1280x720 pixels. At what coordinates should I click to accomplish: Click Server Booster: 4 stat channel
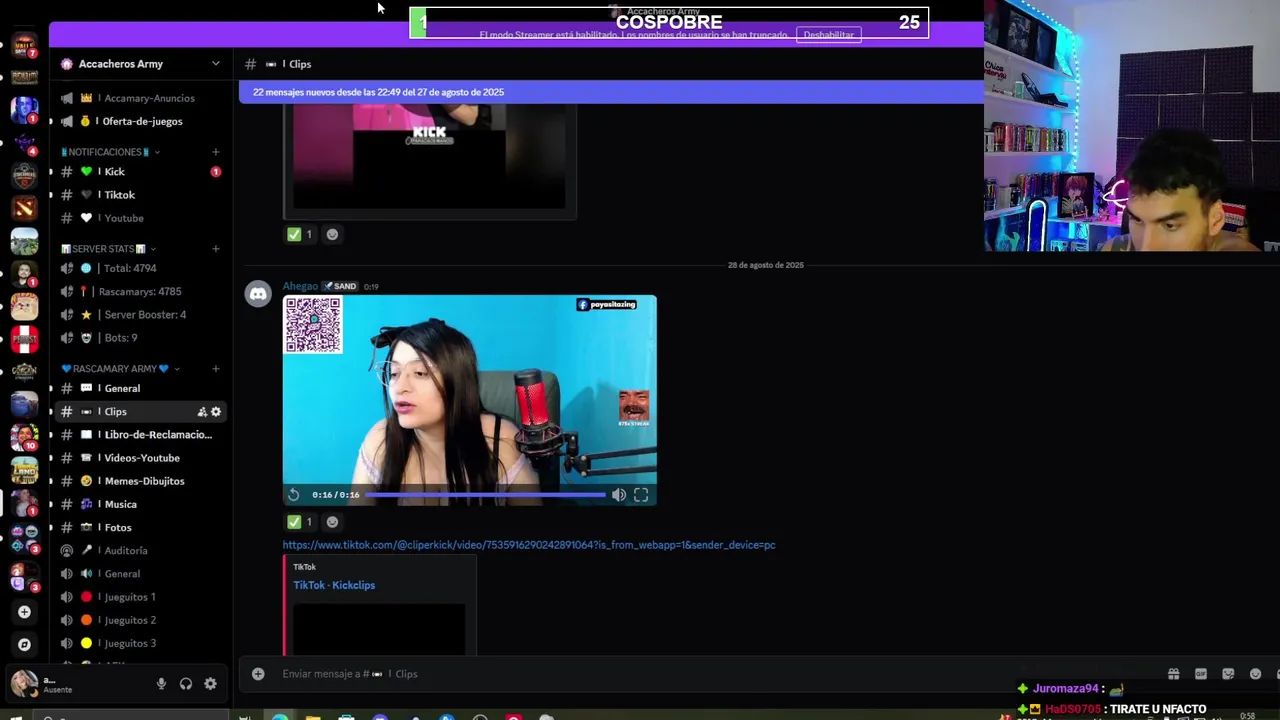tap(140, 315)
